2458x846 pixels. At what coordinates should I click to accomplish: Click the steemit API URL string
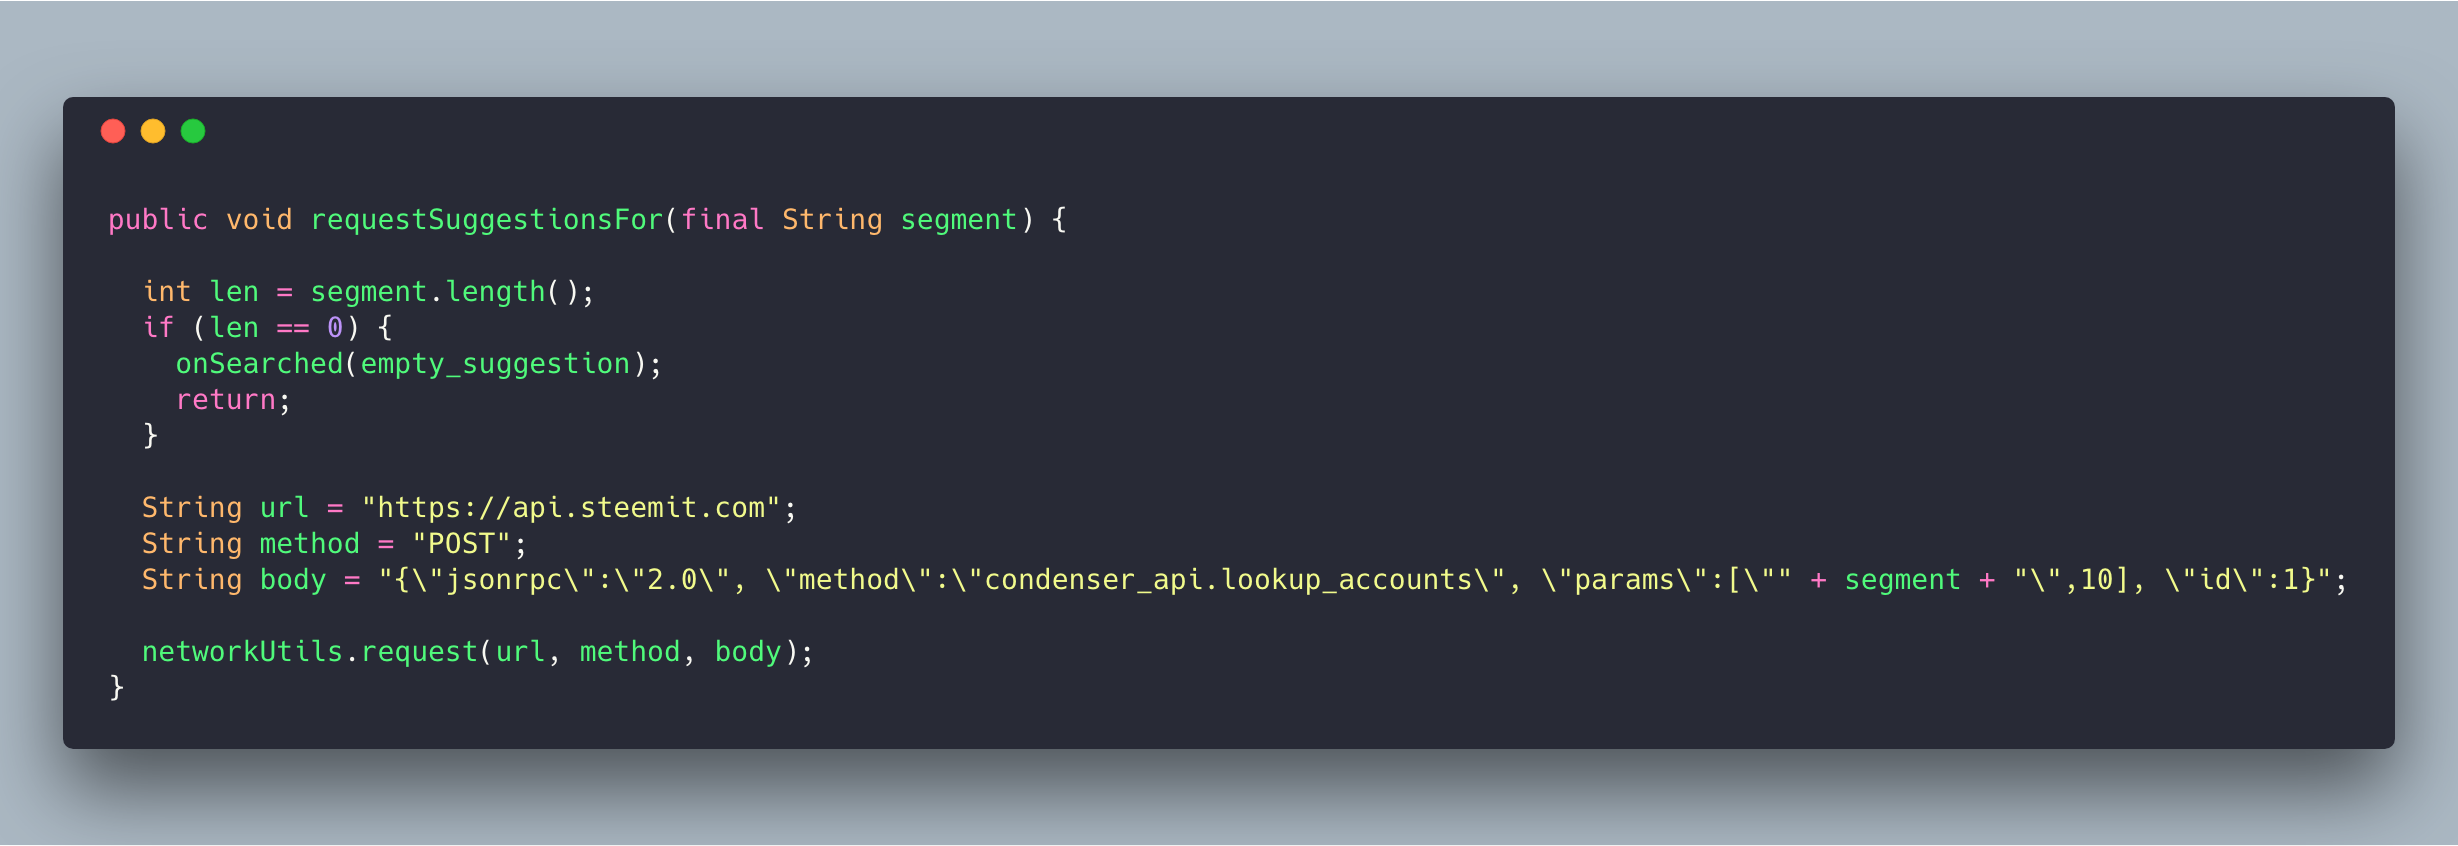(x=571, y=508)
